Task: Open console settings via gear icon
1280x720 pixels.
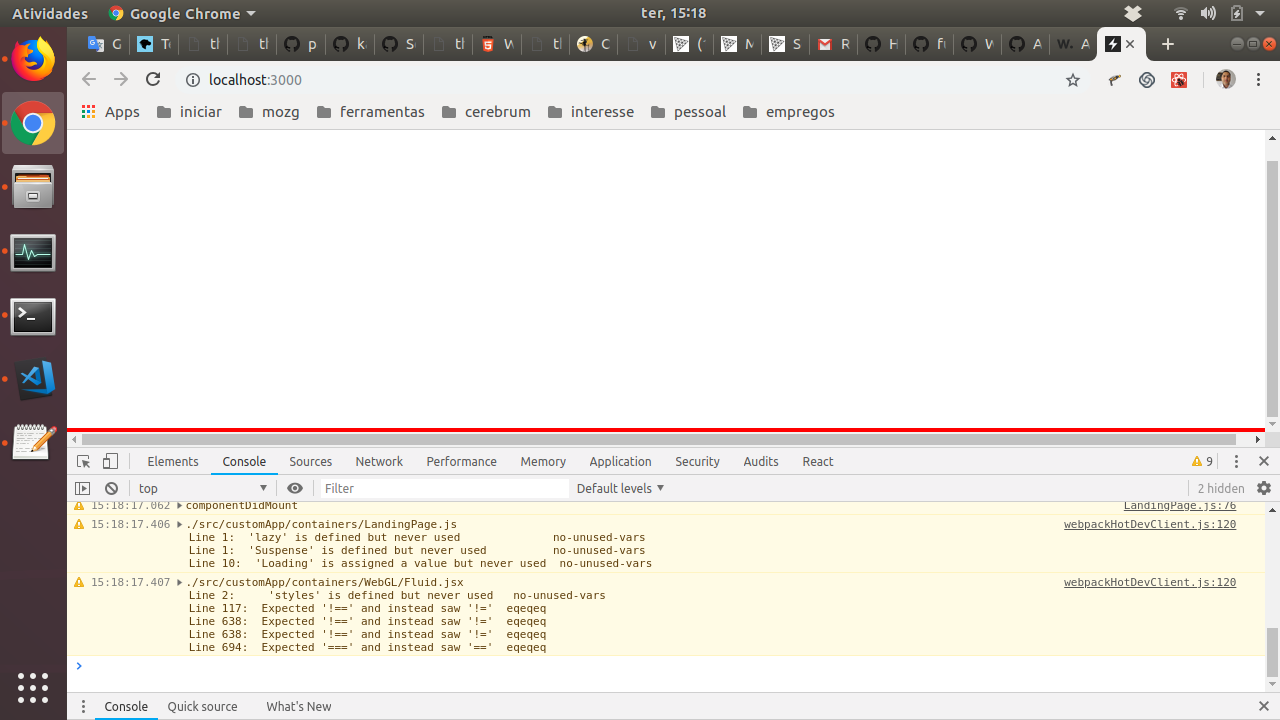Action: coord(1264,488)
